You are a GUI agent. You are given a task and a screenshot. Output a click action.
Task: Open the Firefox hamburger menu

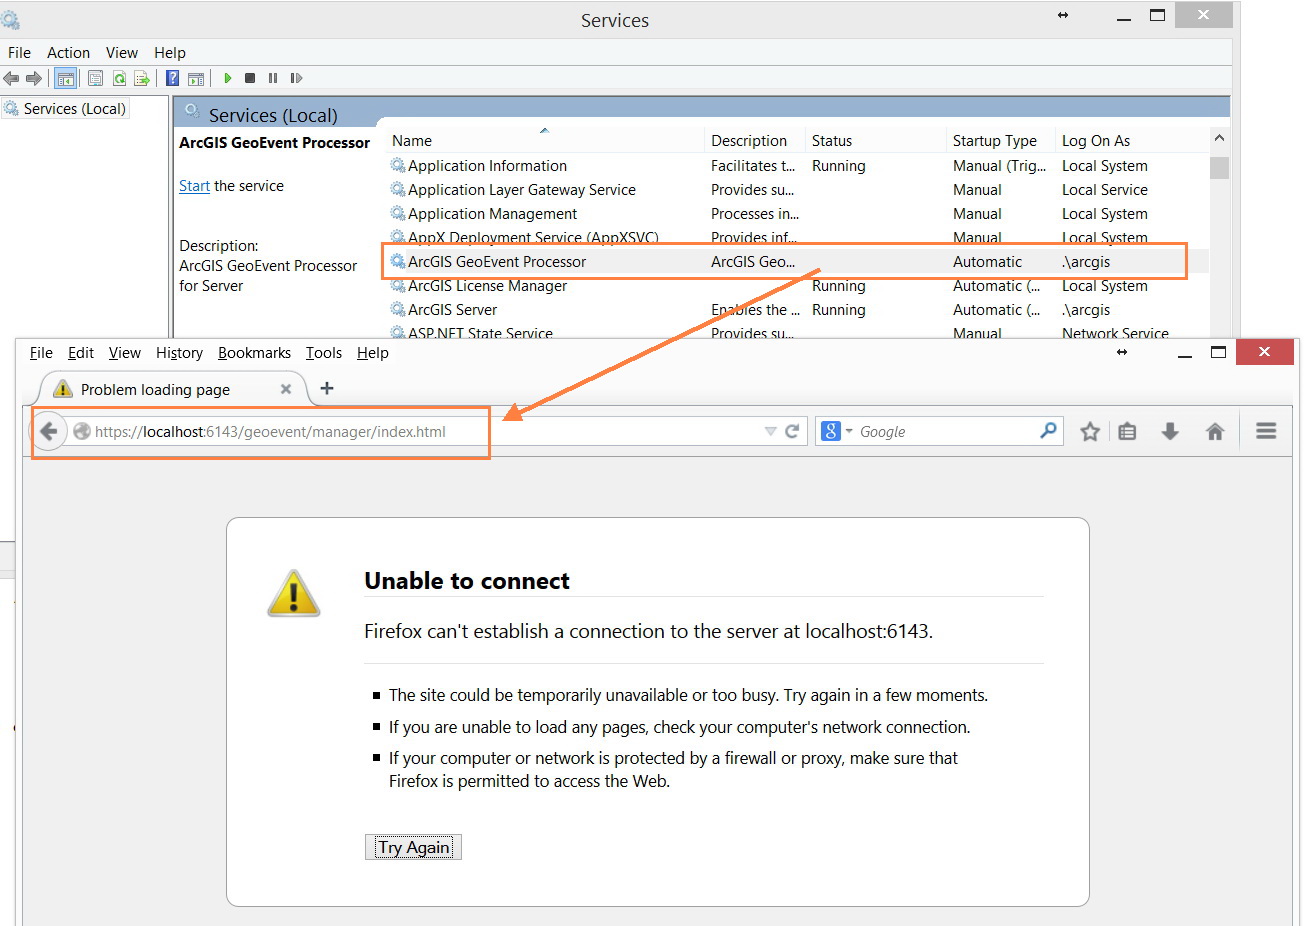(1266, 431)
